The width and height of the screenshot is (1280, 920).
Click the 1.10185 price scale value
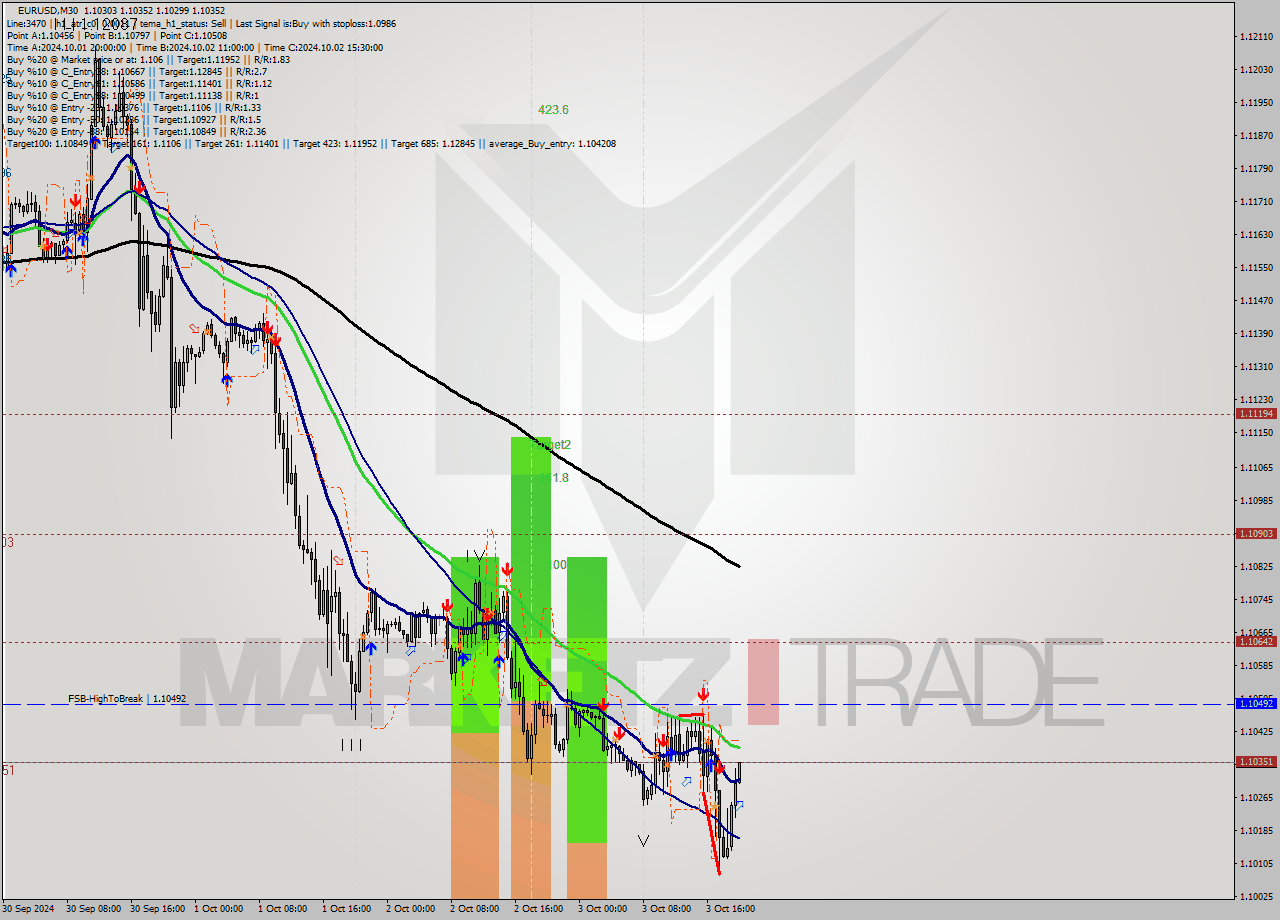1256,830
